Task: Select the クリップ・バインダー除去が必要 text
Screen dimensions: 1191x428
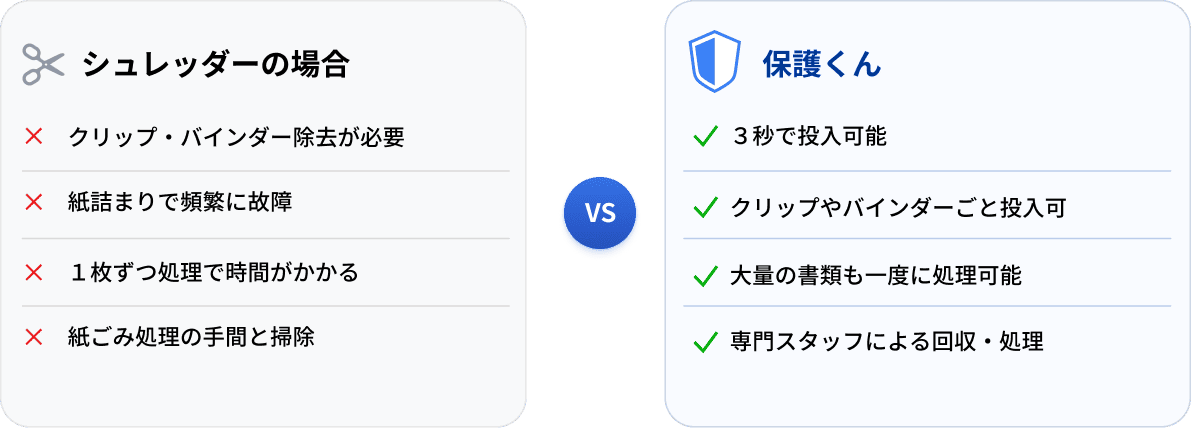Action: (236, 137)
